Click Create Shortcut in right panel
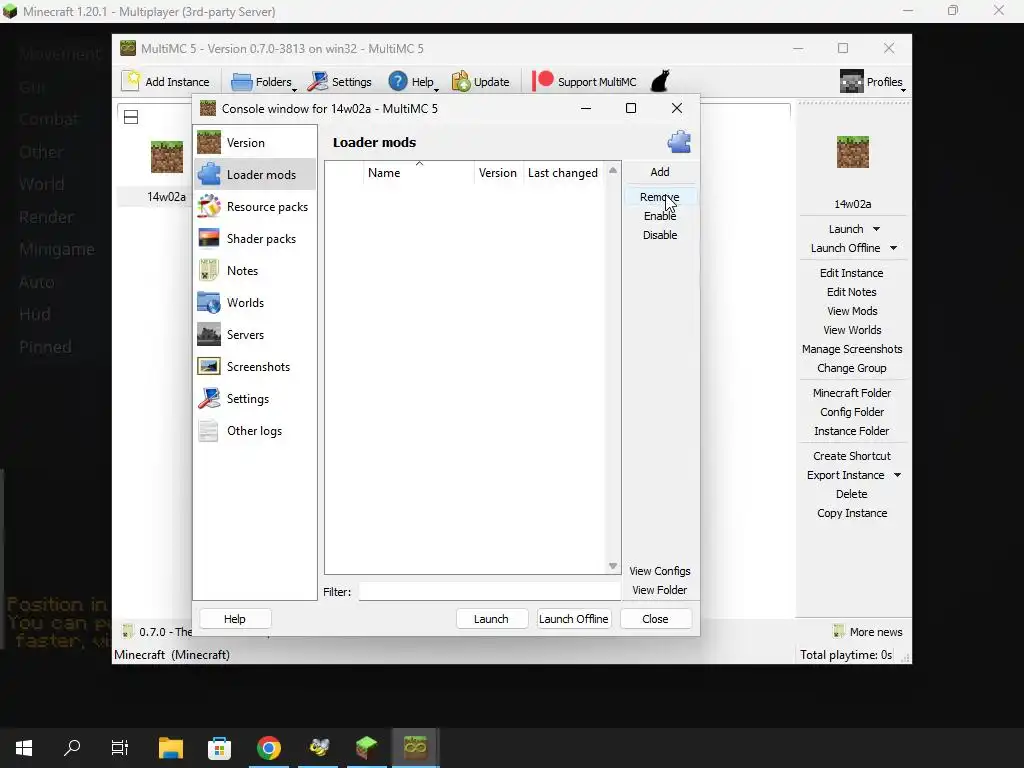Screen dimensions: 1024x768 [x=852, y=456]
